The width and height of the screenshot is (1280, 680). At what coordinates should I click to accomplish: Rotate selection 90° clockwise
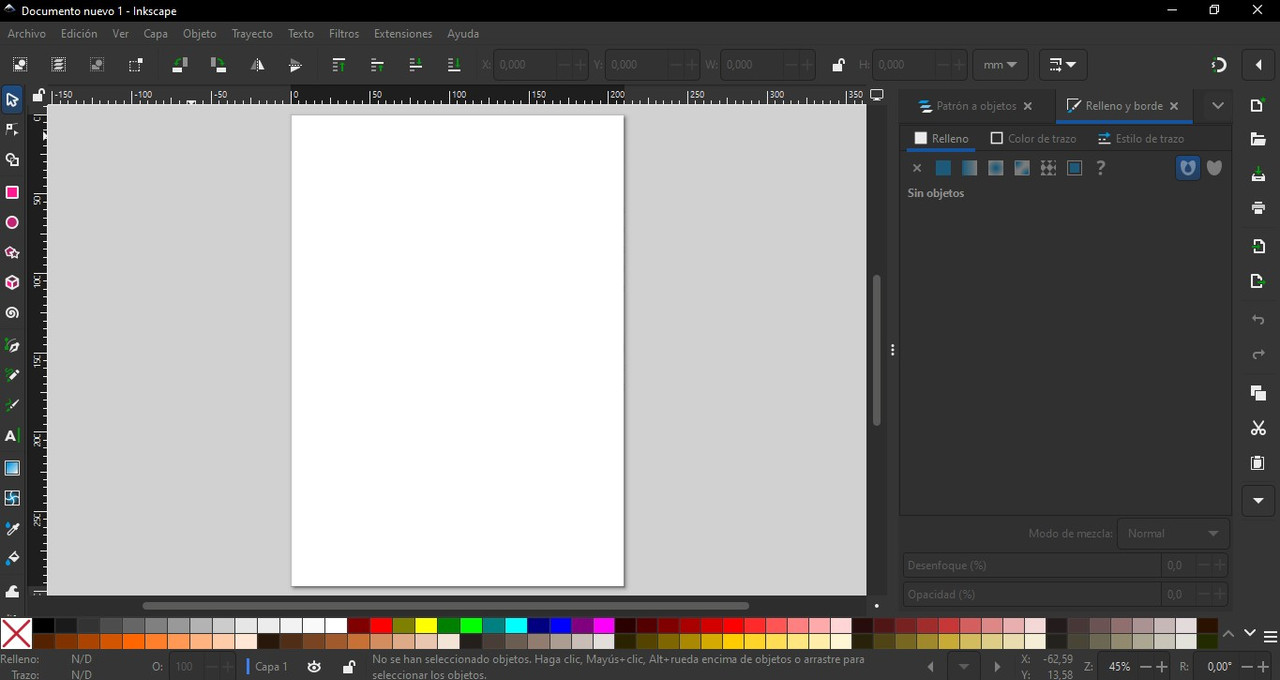[x=218, y=65]
